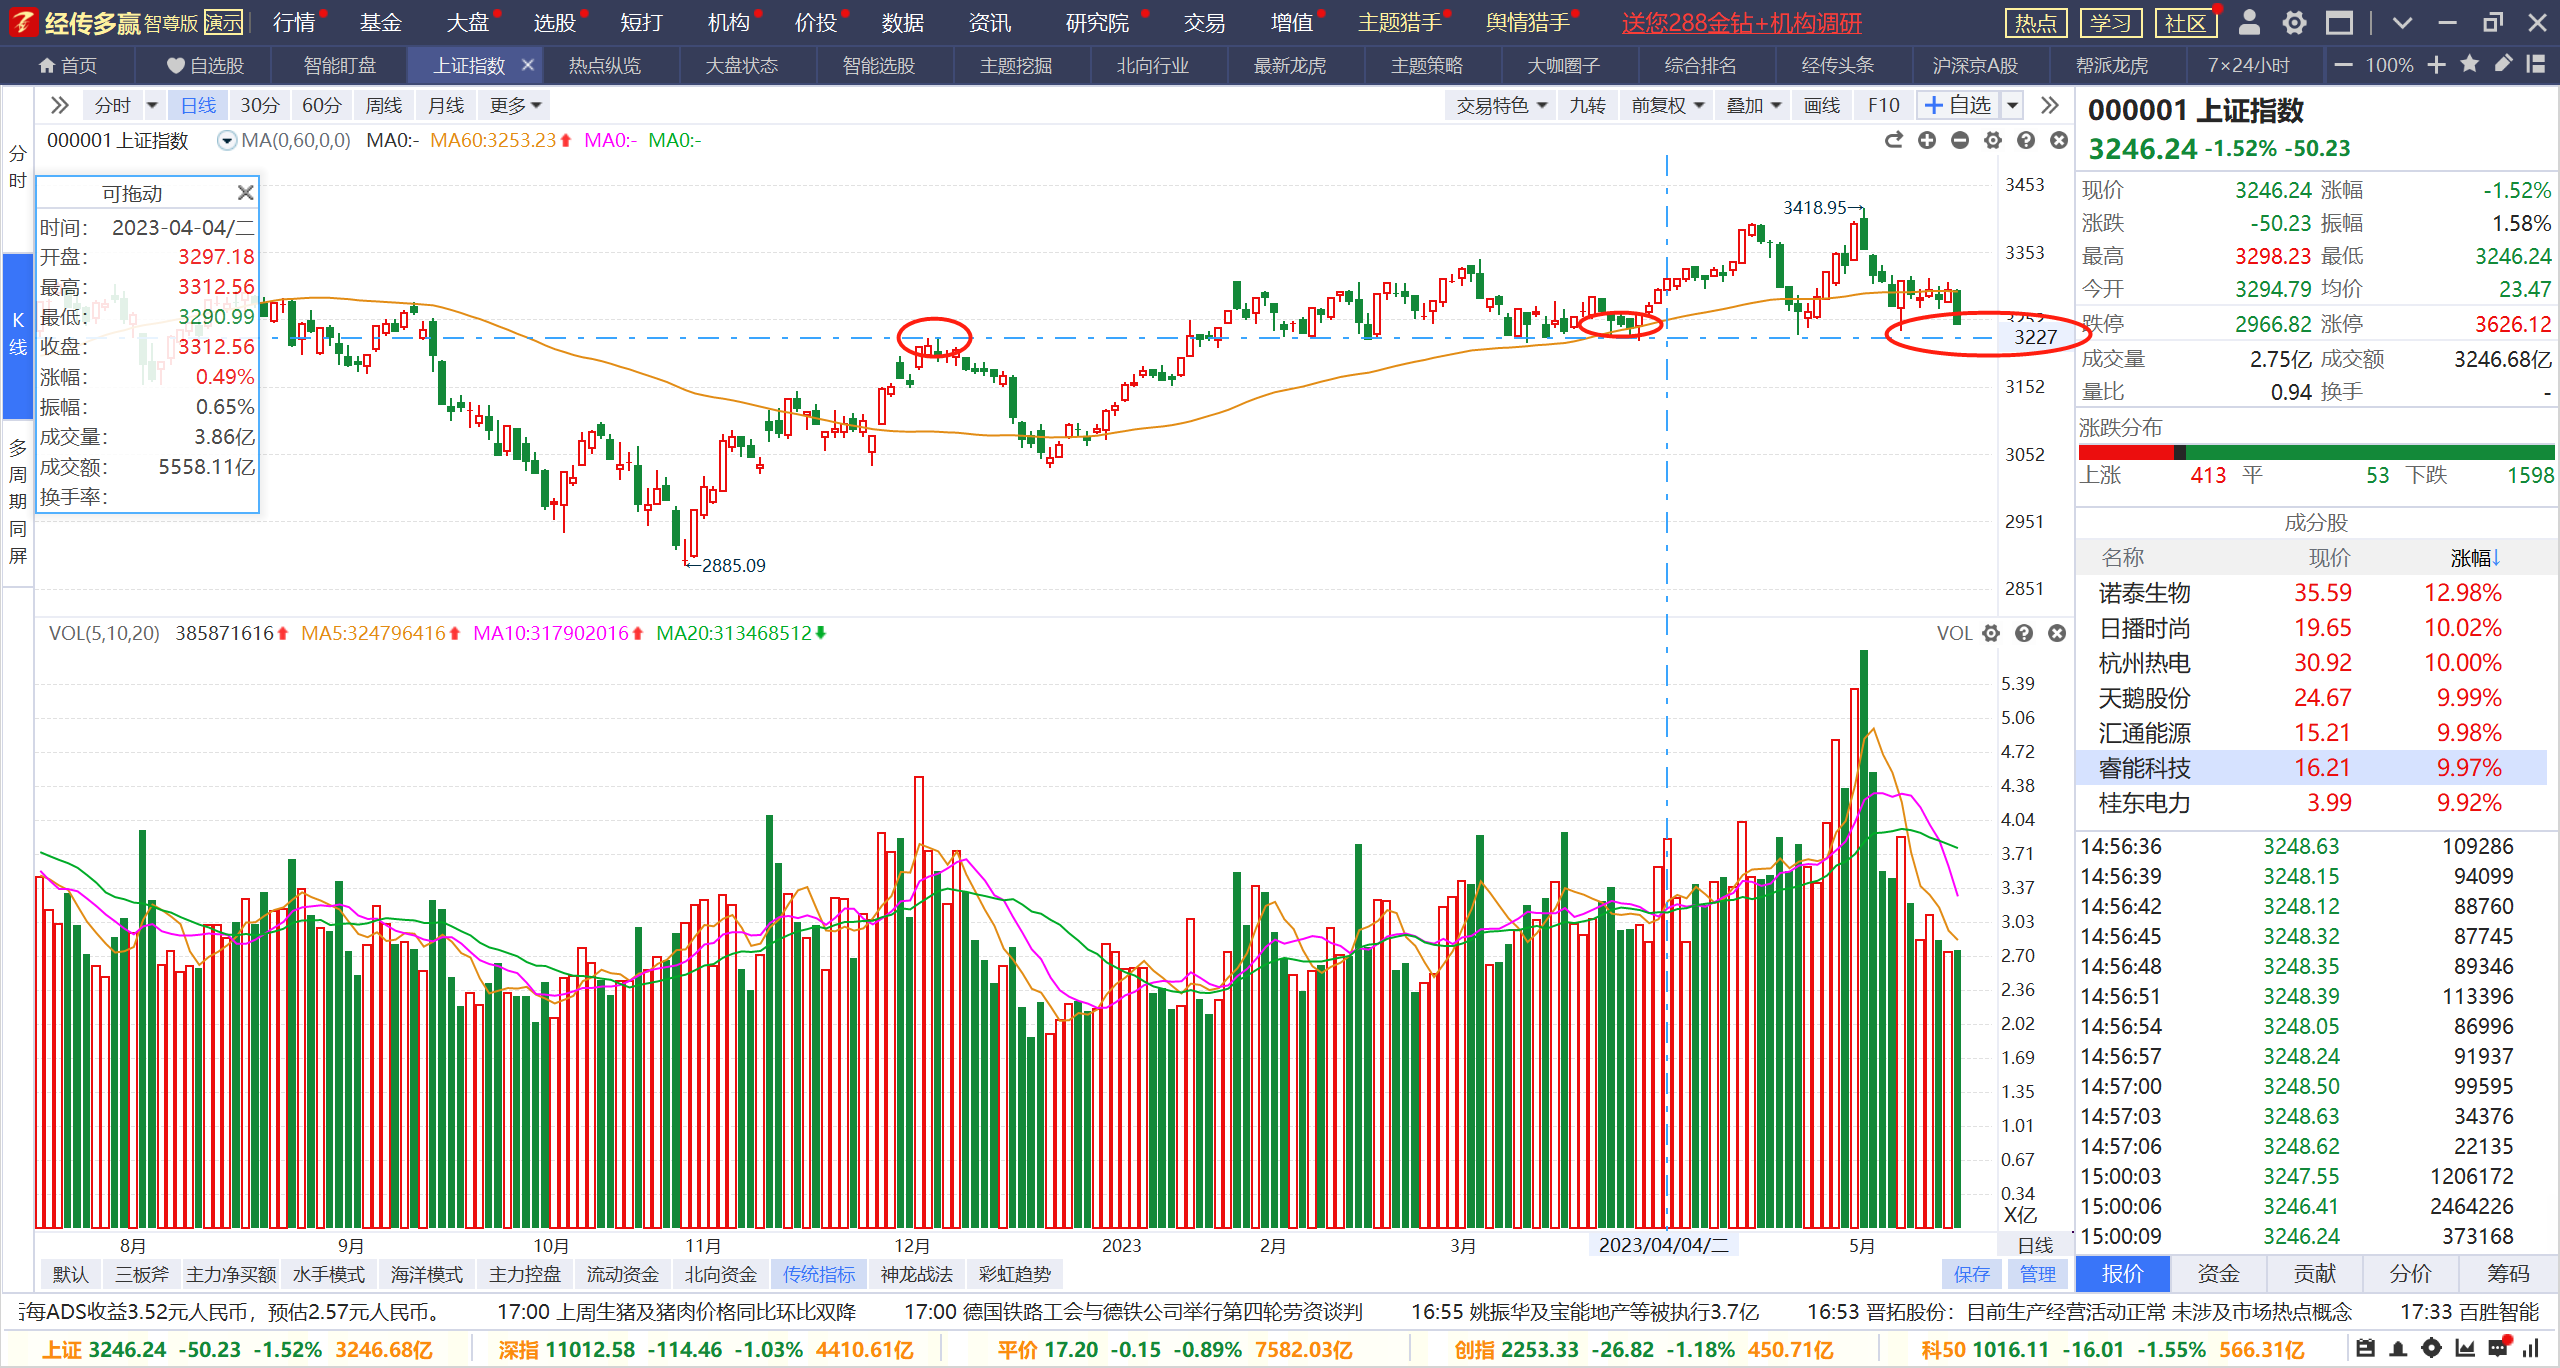Screen dimensions: 2560x1368
Task: Toggle 九转 indicator overlay
Action: click(x=1587, y=105)
